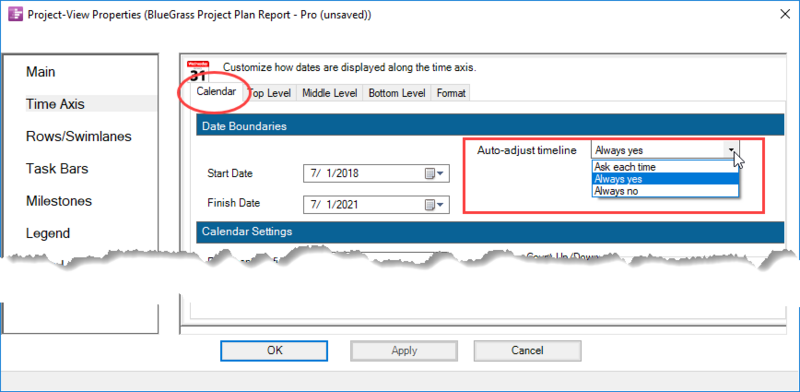Select Legend in the sidebar
The height and width of the screenshot is (392, 800).
pos(48,233)
